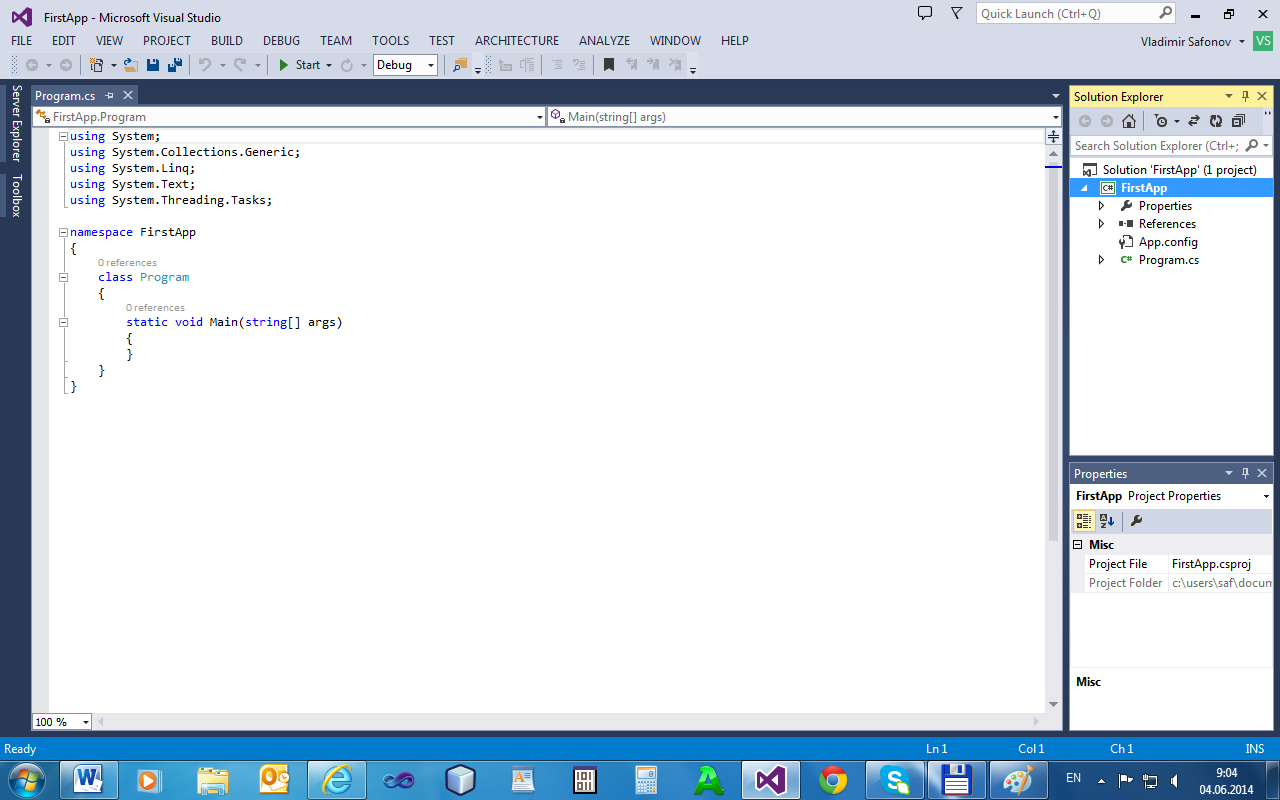Screen dimensions: 1280x800
Task: Open the TOOLS menu
Action: point(391,41)
